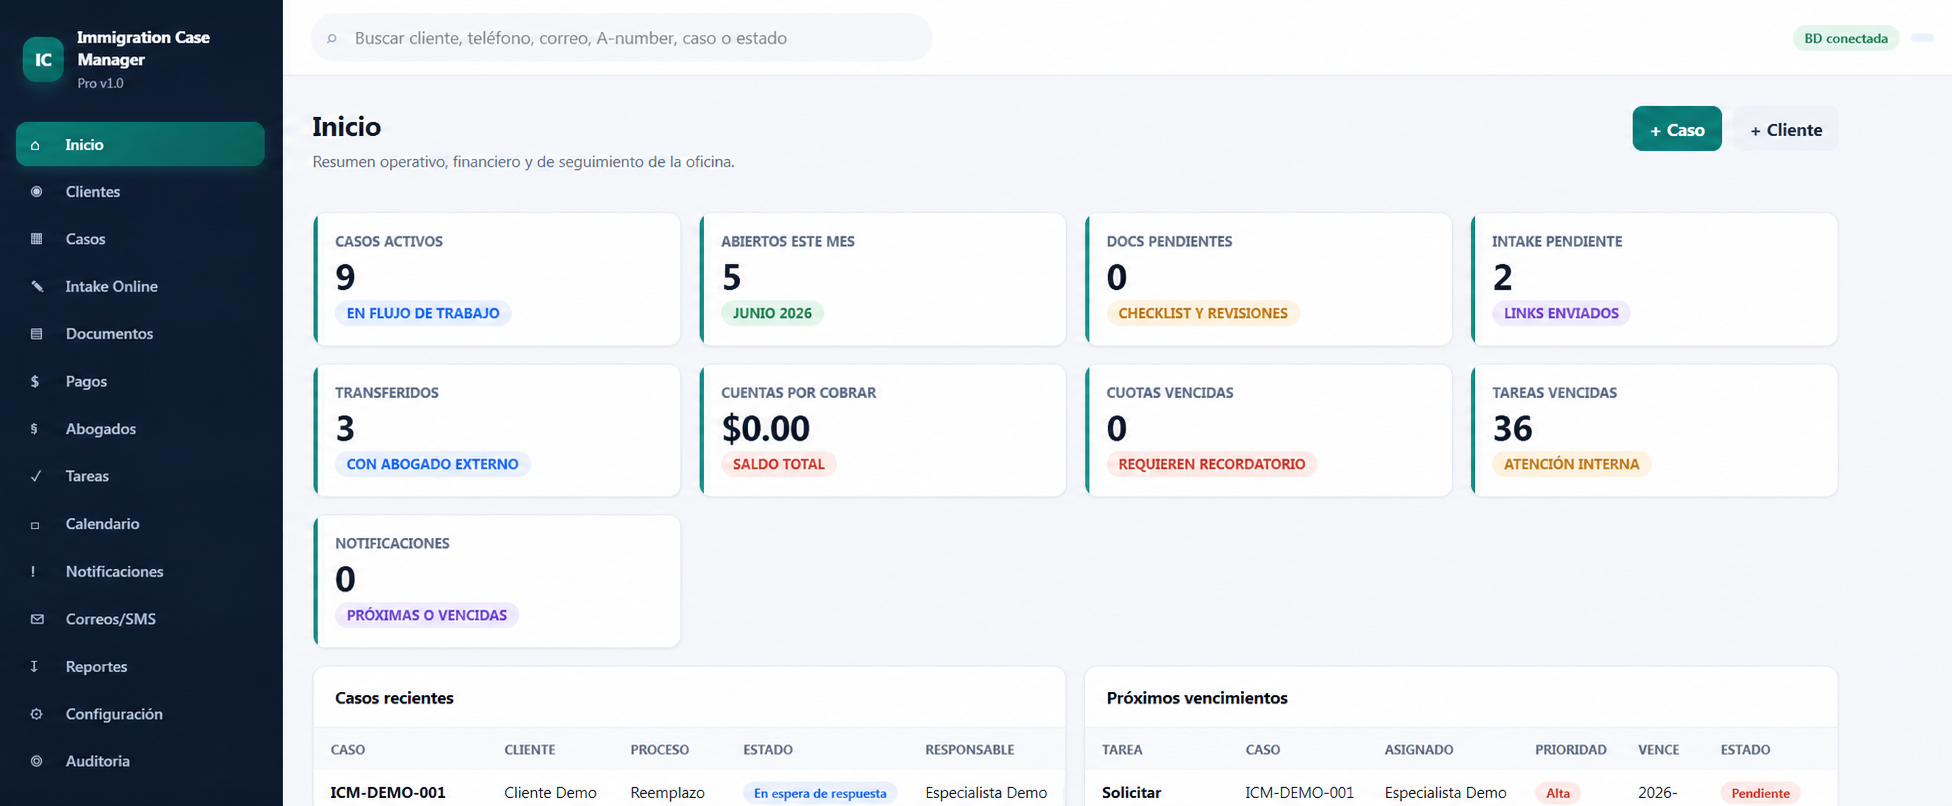Open the Abiertos Este Mes card
The width and height of the screenshot is (1952, 806).
click(883, 279)
